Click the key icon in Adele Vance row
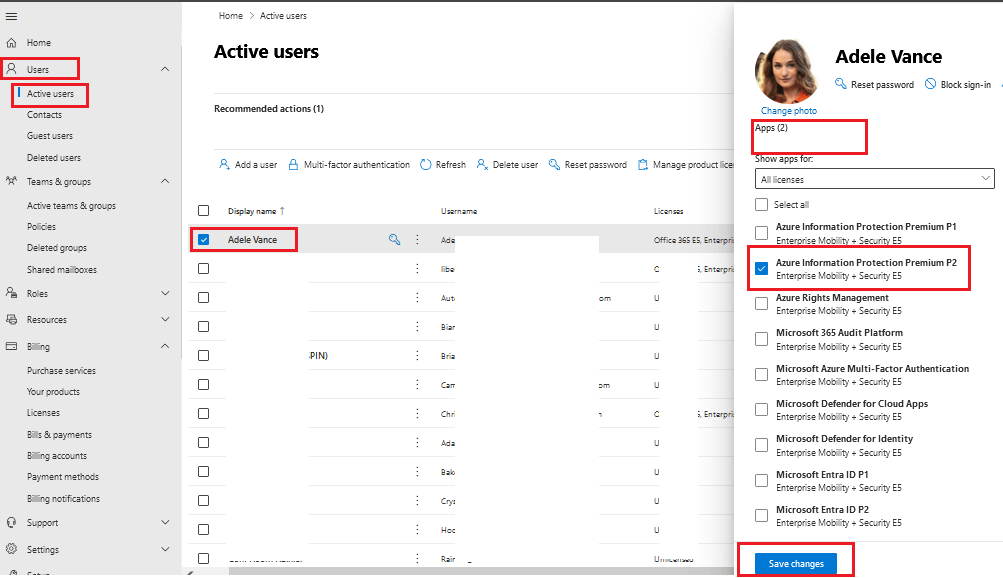This screenshot has width=1003, height=578. pos(395,239)
